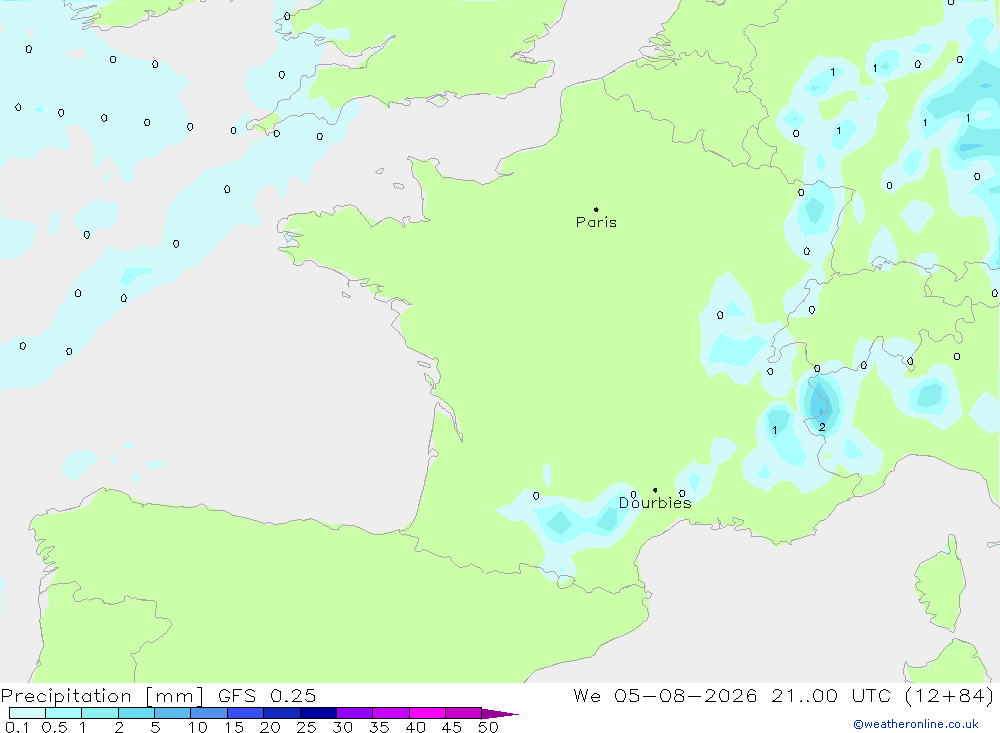The width and height of the screenshot is (1000, 733).
Task: Click the above-50 mm legend arrow tip
Action: (x=500, y=714)
